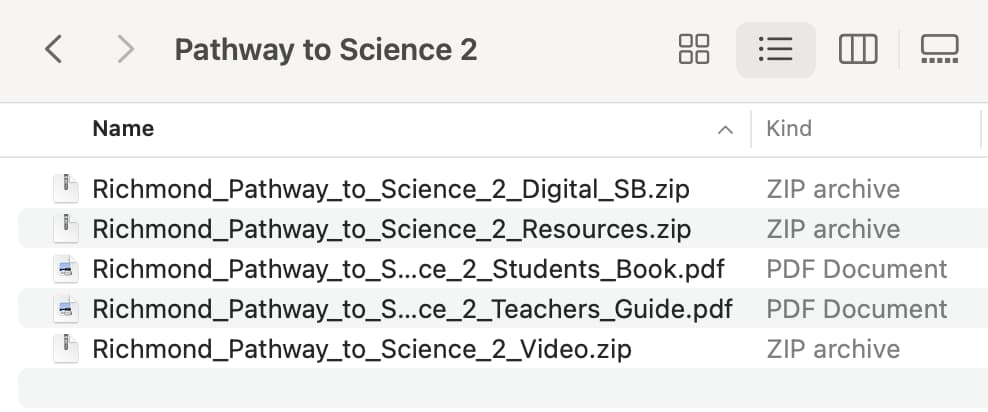Select the list view button

[x=776, y=49]
